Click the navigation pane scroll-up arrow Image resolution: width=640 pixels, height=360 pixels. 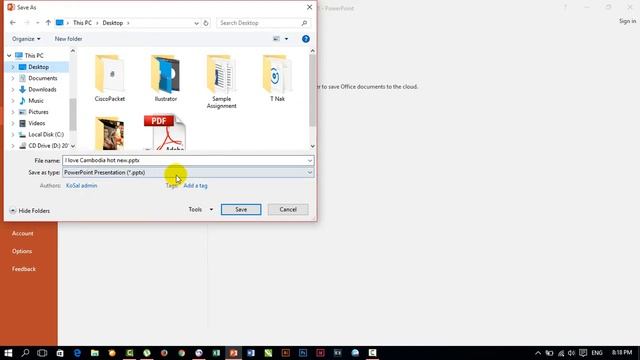coord(73,51)
